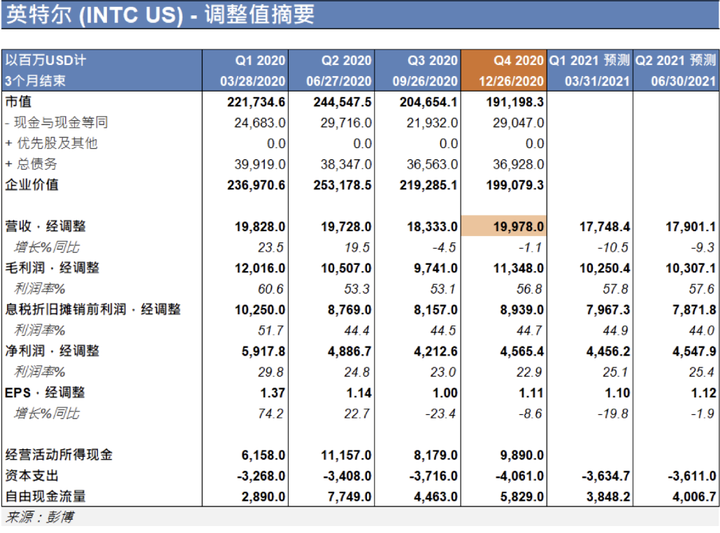Click the EPS growth value 74.2
This screenshot has width=720, height=533.
coord(270,414)
